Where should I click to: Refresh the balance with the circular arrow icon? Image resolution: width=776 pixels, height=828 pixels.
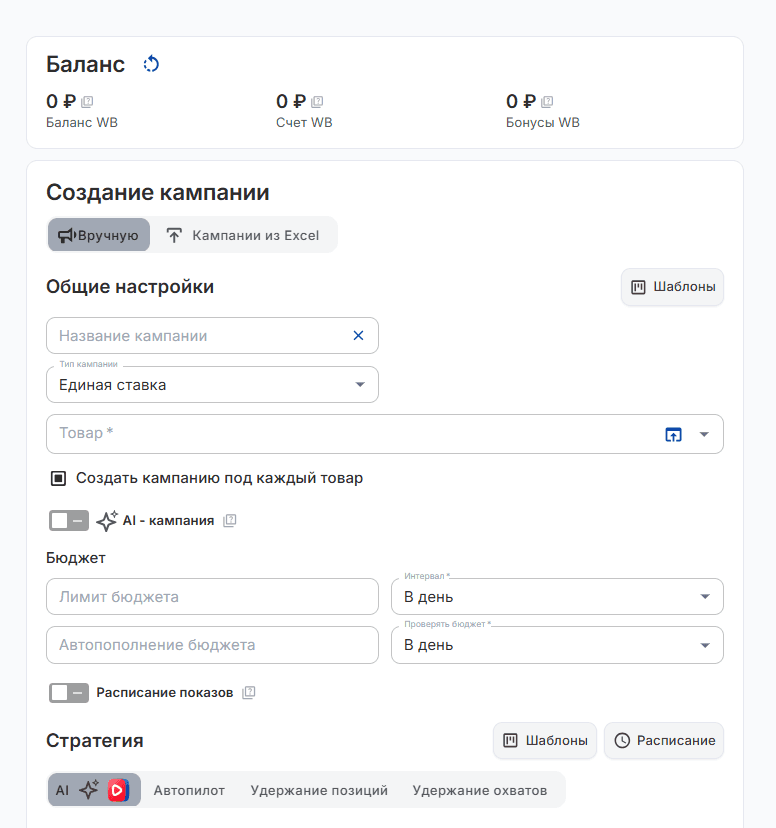[x=151, y=64]
